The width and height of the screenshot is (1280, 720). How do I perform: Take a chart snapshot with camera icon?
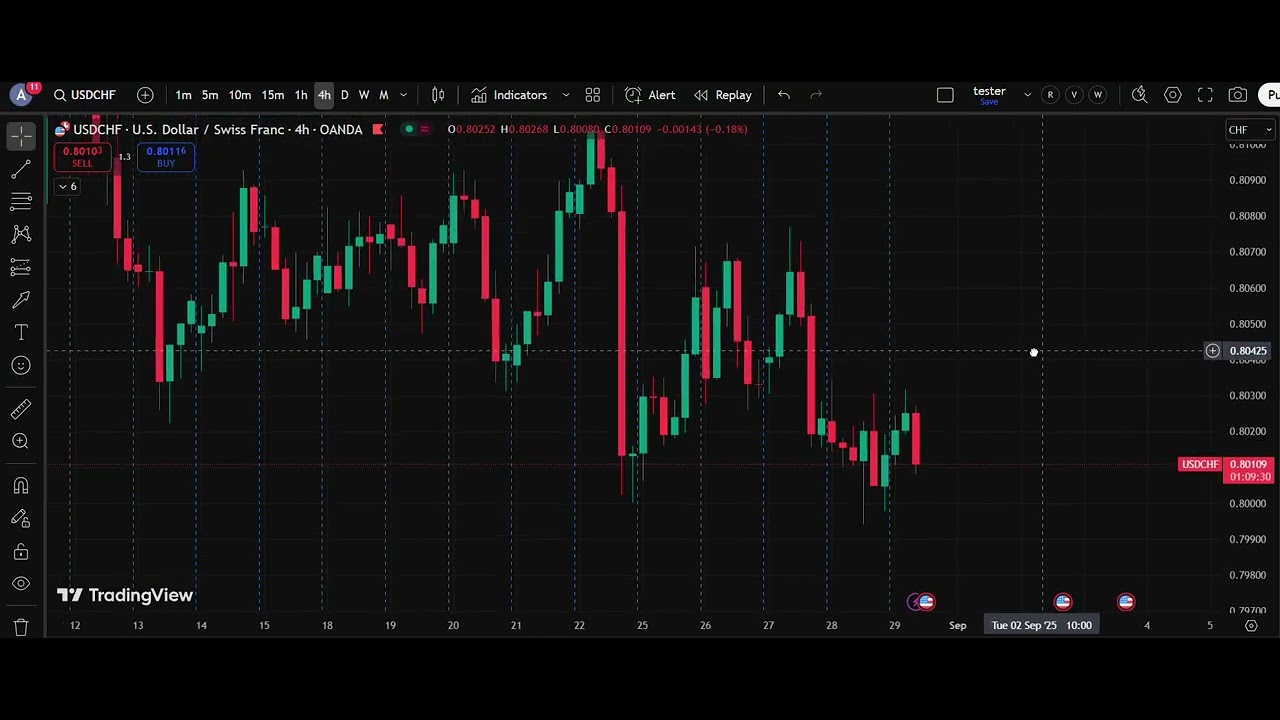[1238, 95]
